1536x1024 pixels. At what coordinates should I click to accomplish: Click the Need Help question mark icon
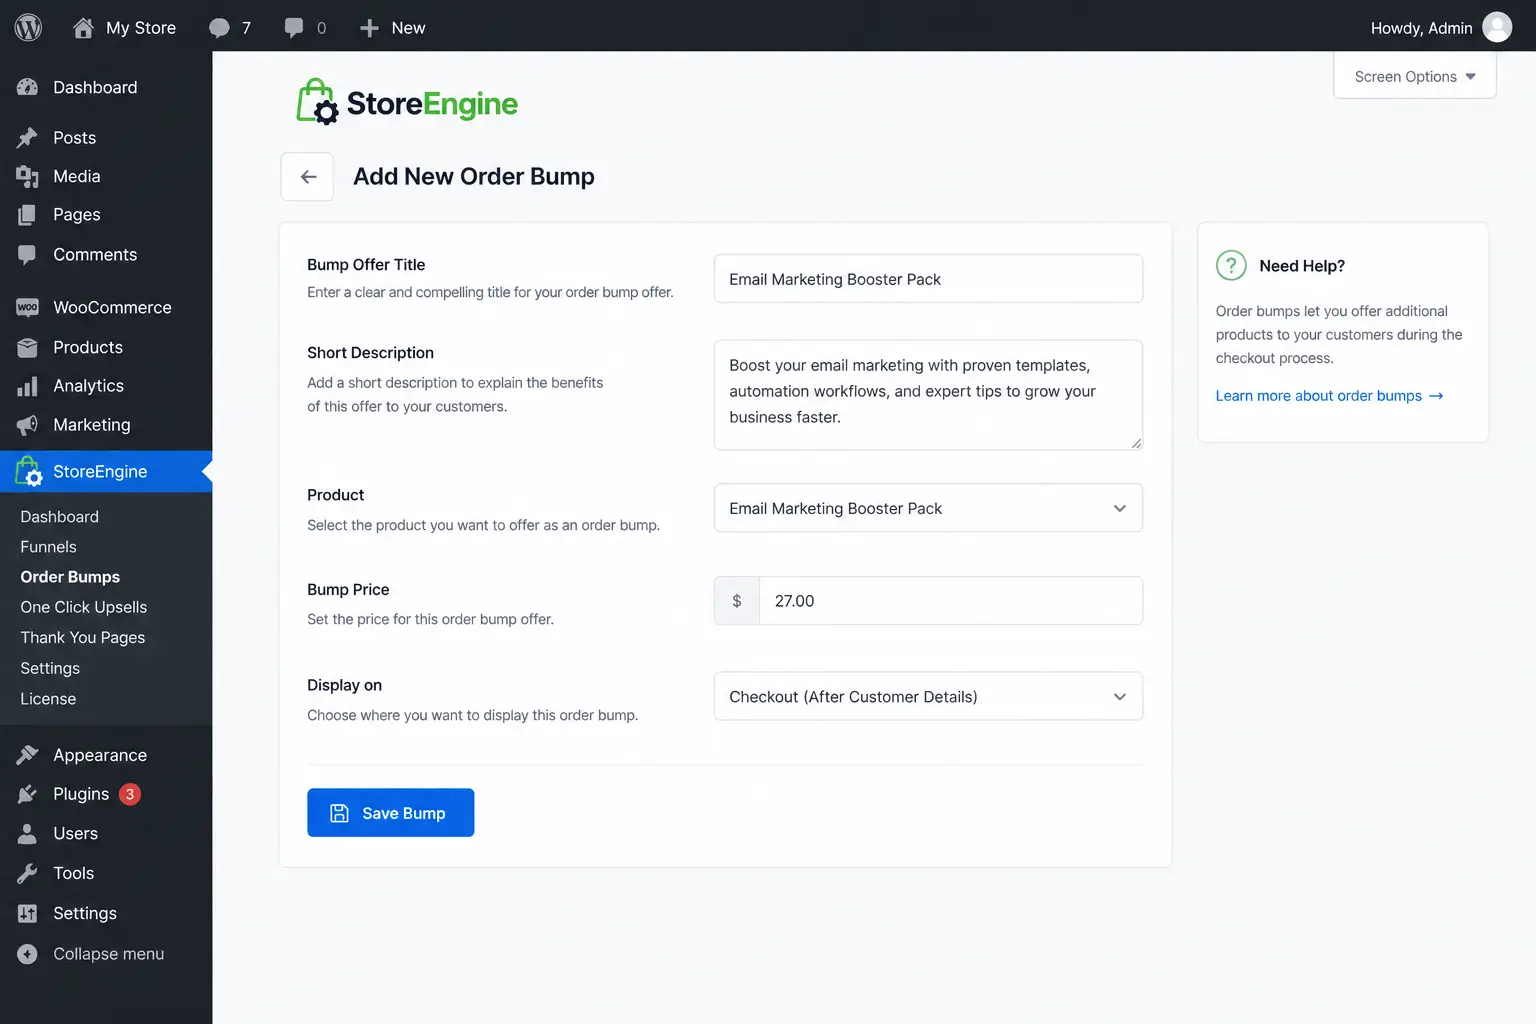[1231, 265]
